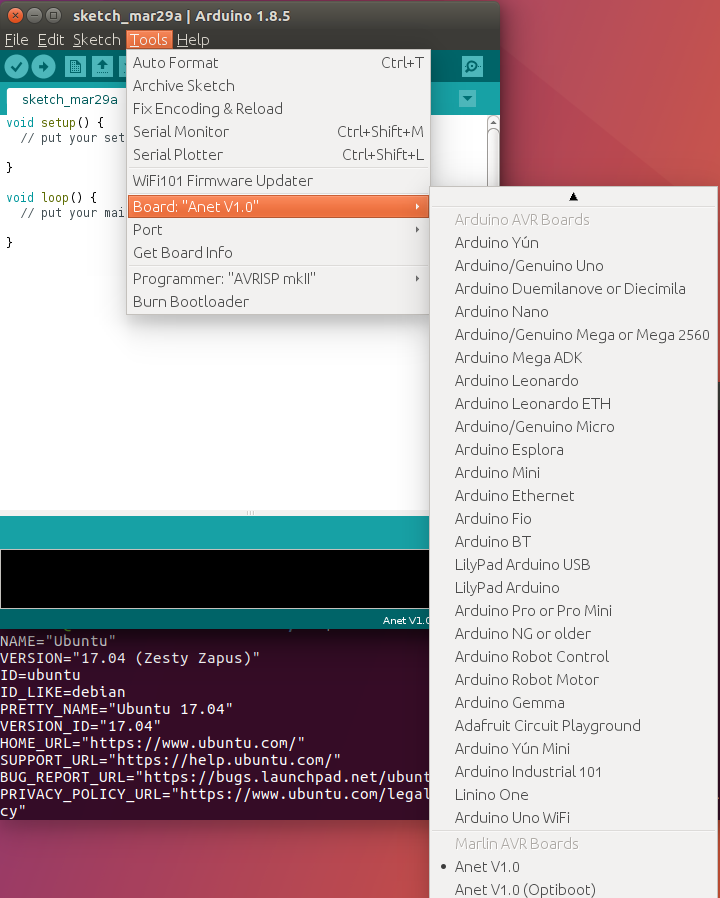This screenshot has height=898, width=720.
Task: Click the New sketch toolbar icon
Action: coord(75,67)
